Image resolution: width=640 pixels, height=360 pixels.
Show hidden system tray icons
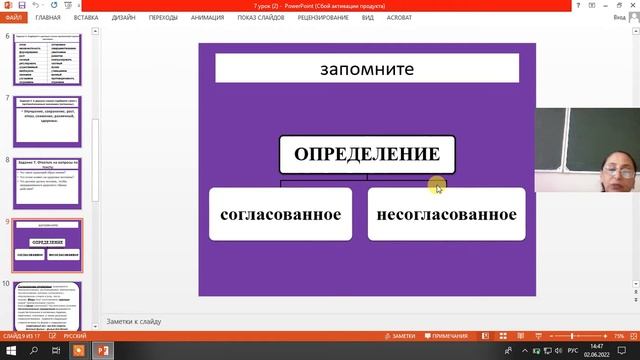(524, 351)
